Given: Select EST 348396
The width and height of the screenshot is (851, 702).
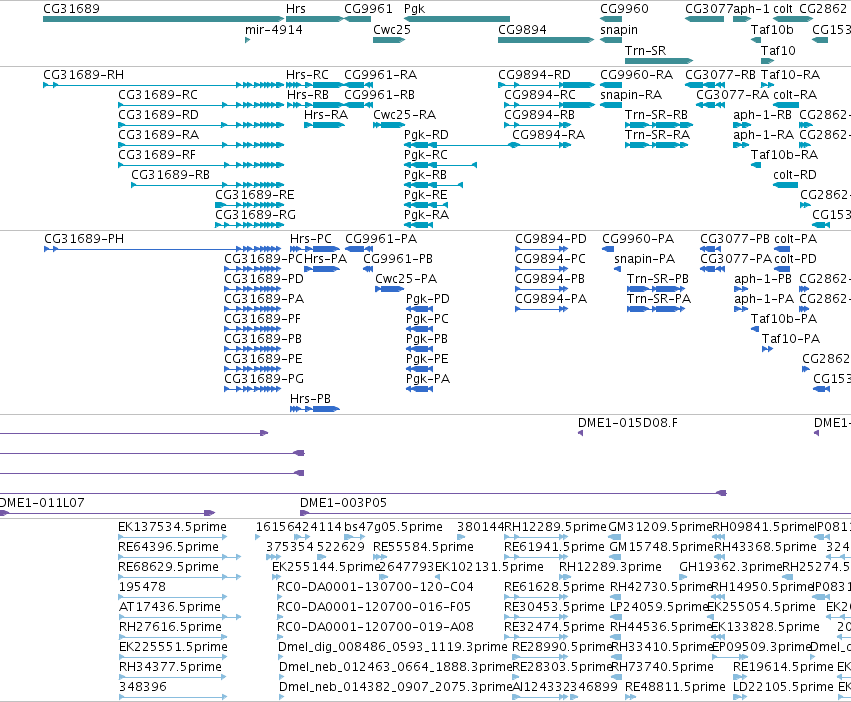Looking at the screenshot, I should point(173,697).
